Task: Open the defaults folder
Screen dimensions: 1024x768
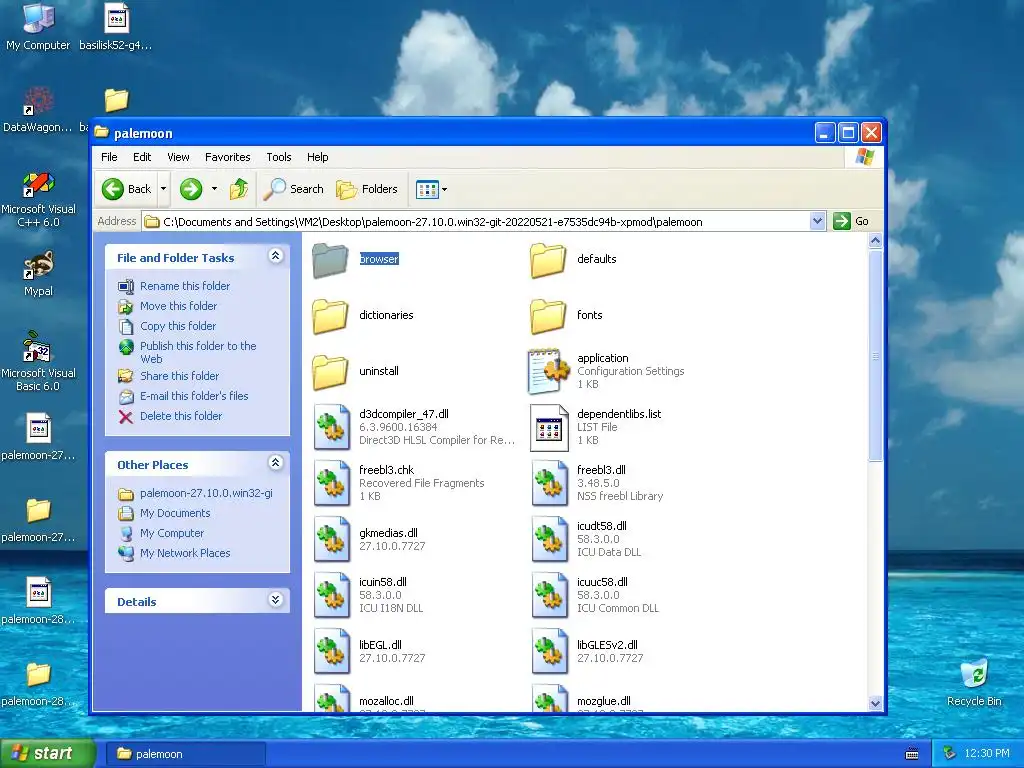Action: [x=548, y=260]
